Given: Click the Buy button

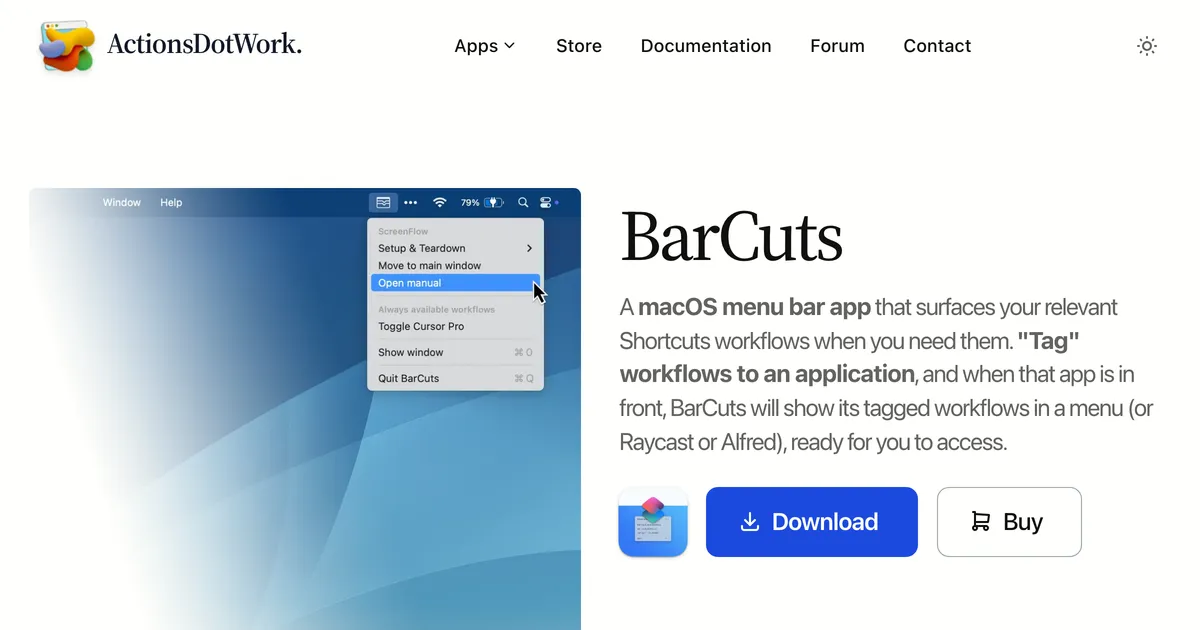Looking at the screenshot, I should pos(1009,522).
